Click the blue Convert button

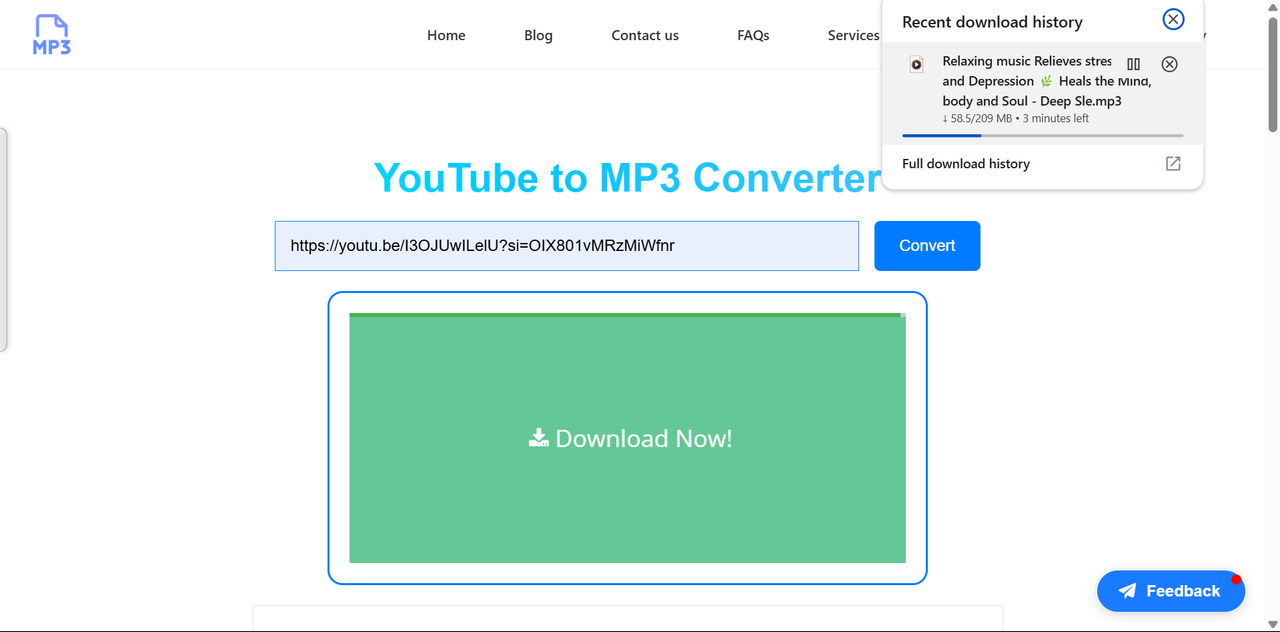click(927, 246)
